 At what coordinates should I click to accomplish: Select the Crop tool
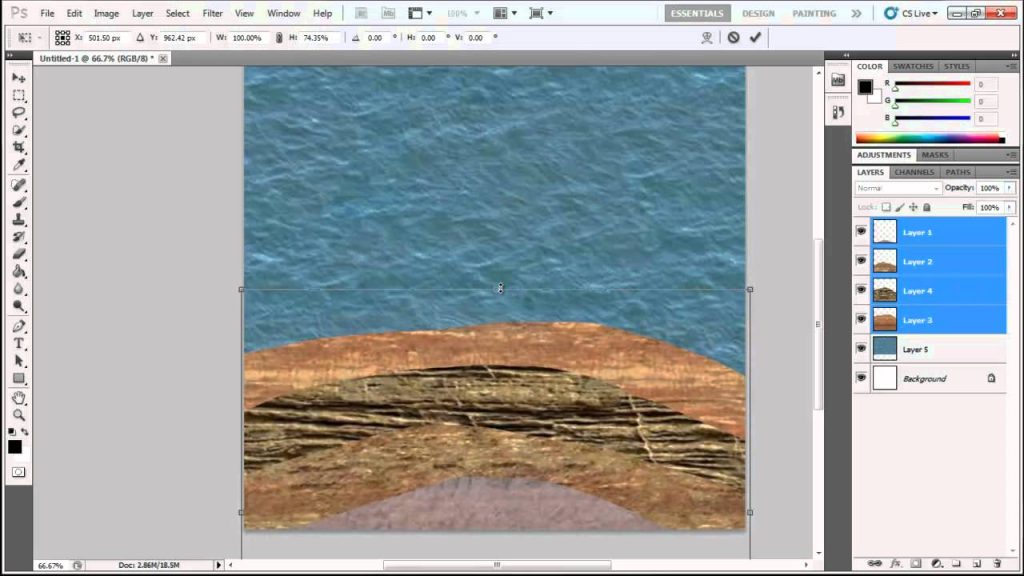(x=18, y=147)
